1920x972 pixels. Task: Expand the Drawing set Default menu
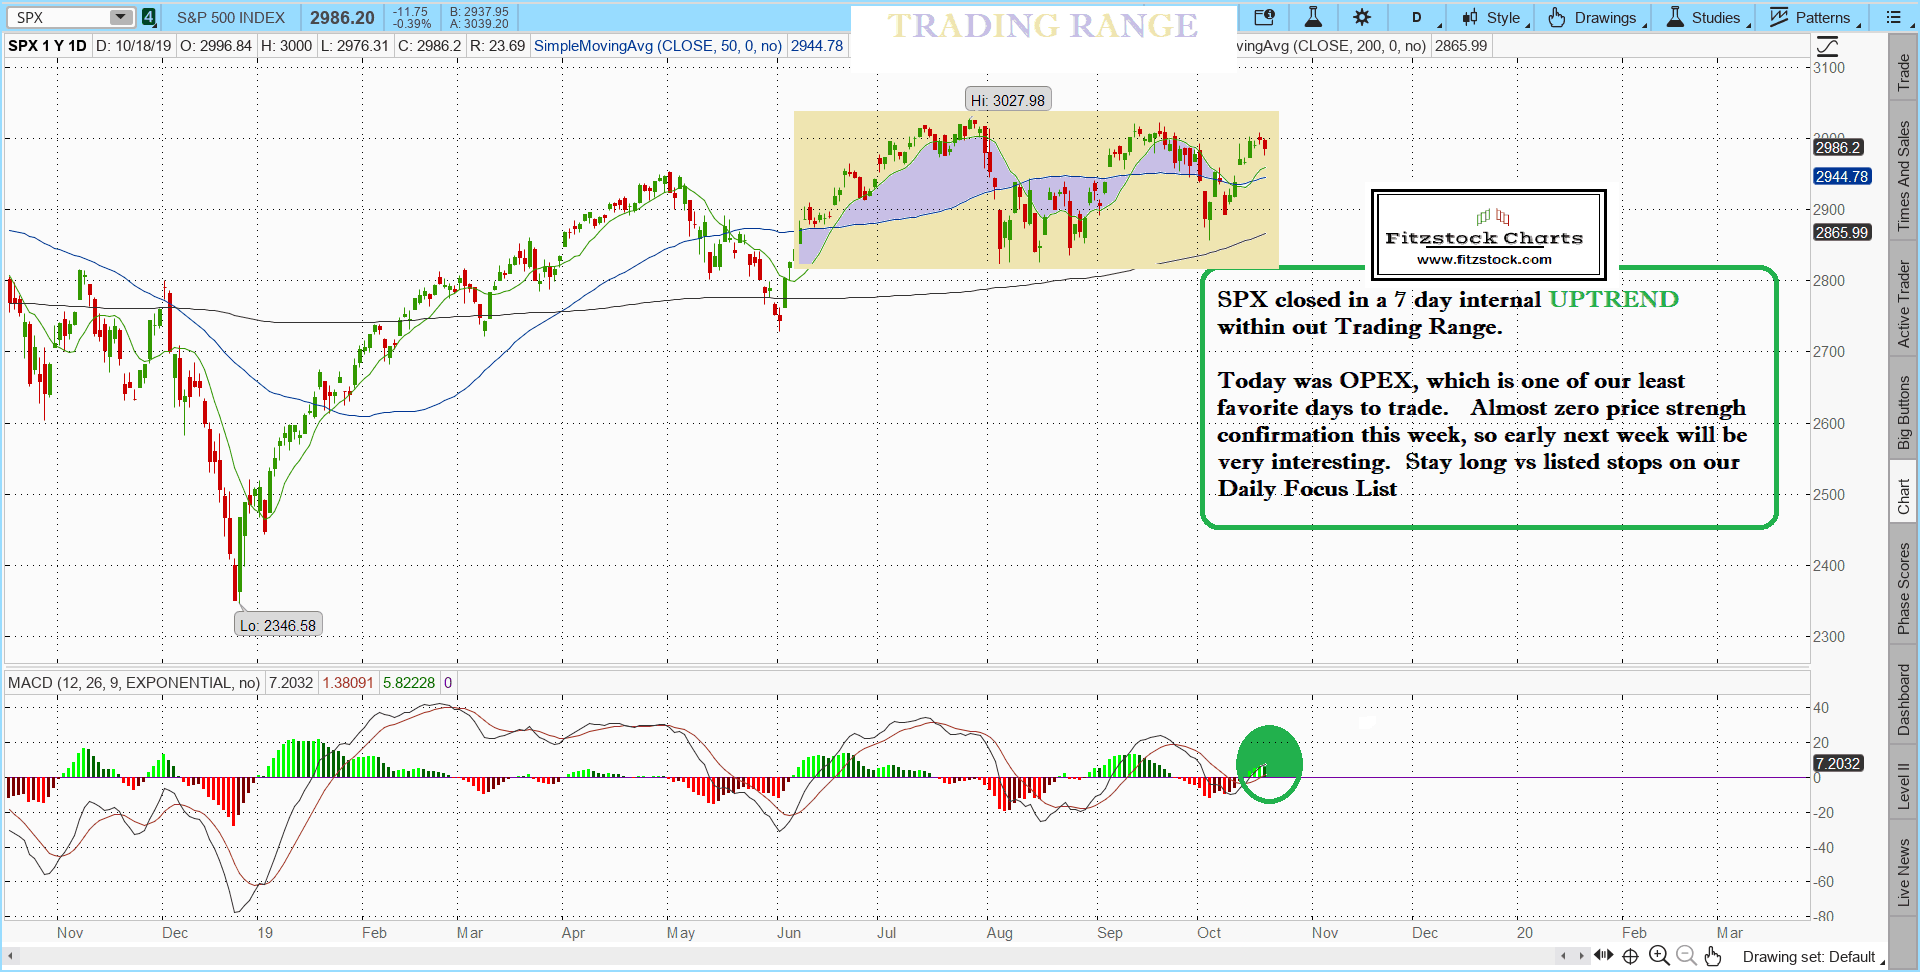(1812, 957)
